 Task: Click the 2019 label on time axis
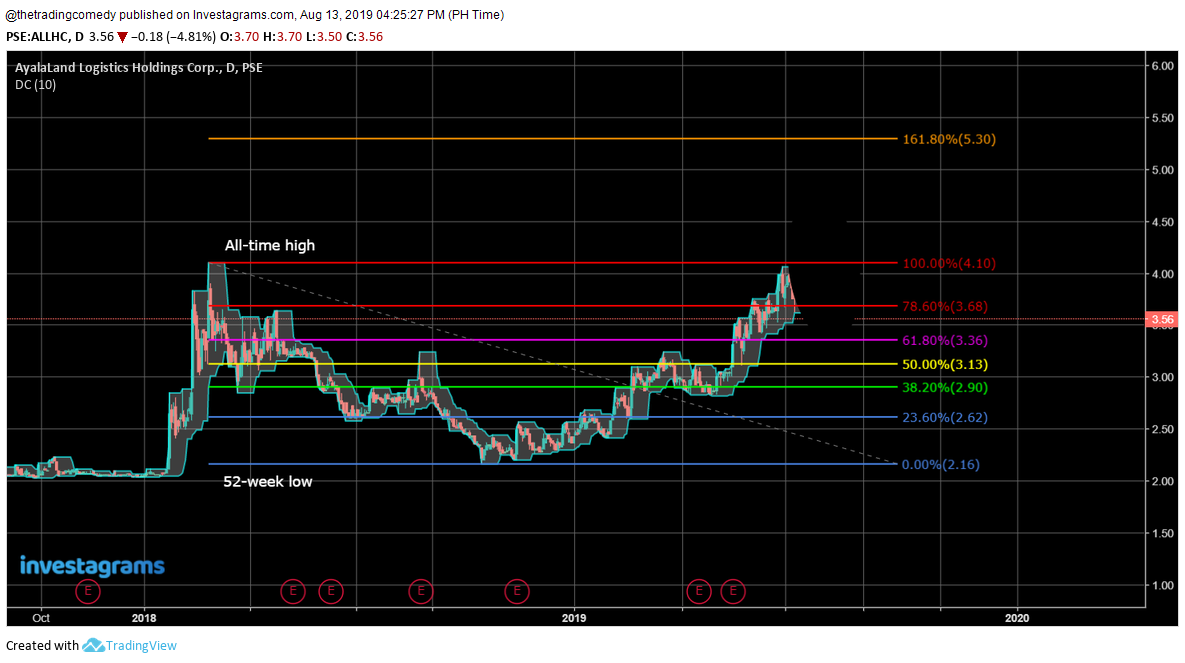tap(574, 618)
